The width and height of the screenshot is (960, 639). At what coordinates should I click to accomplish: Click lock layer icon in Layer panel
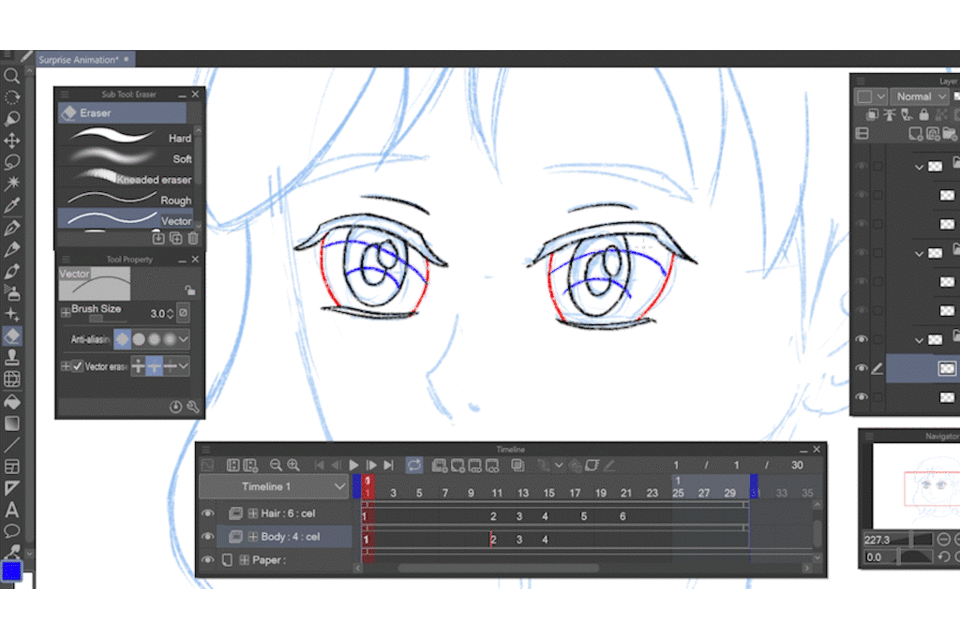(924, 114)
